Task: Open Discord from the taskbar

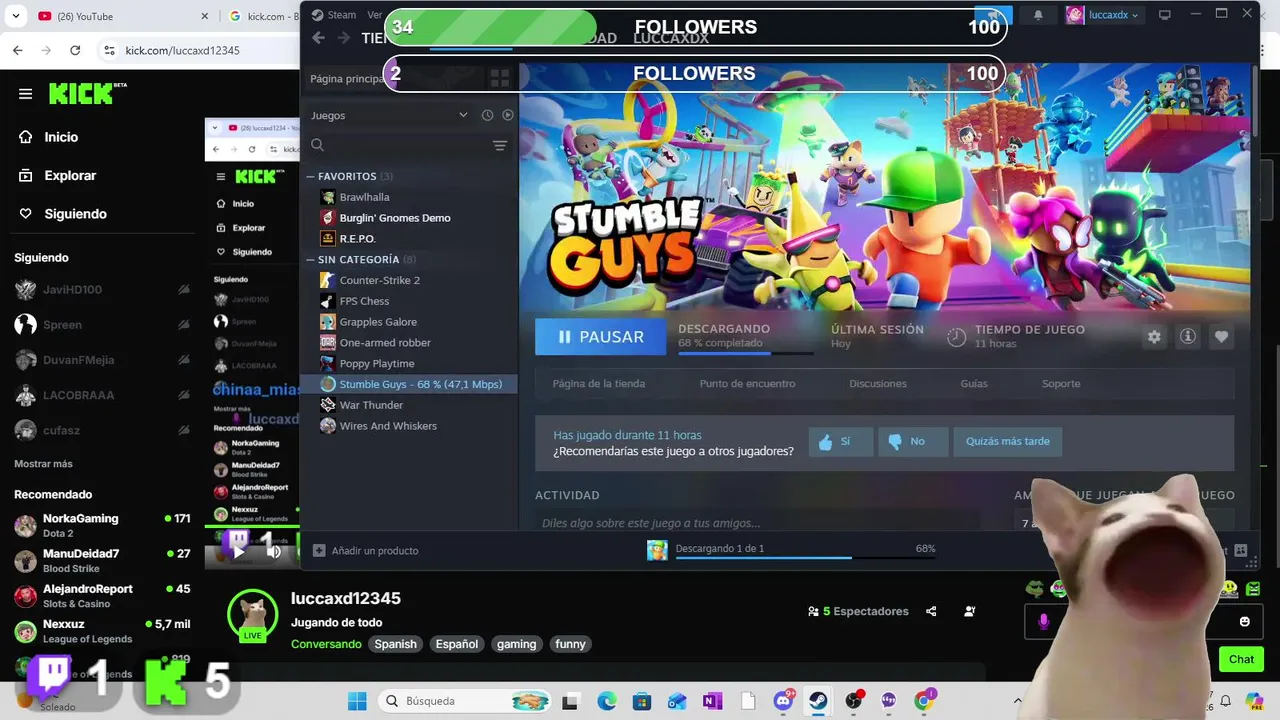Action: [784, 701]
